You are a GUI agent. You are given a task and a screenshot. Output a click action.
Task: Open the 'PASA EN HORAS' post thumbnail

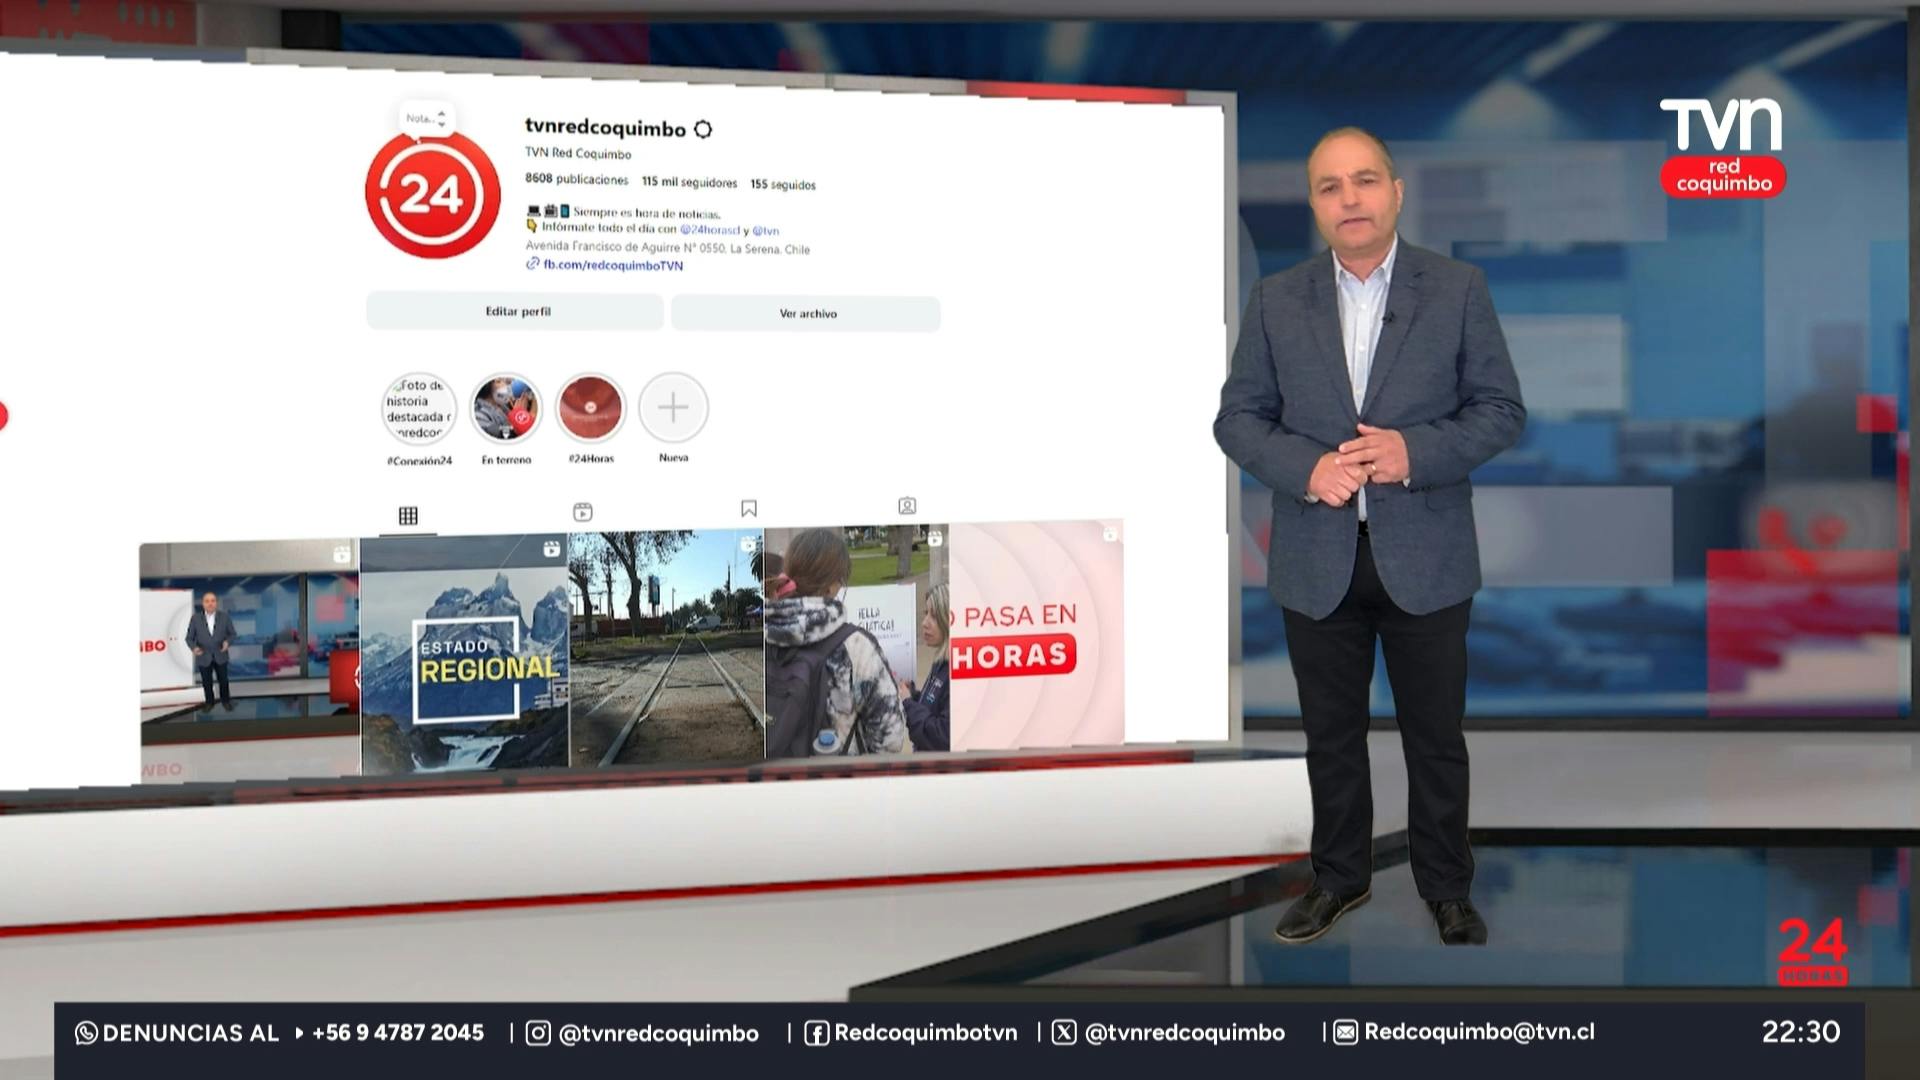1037,635
